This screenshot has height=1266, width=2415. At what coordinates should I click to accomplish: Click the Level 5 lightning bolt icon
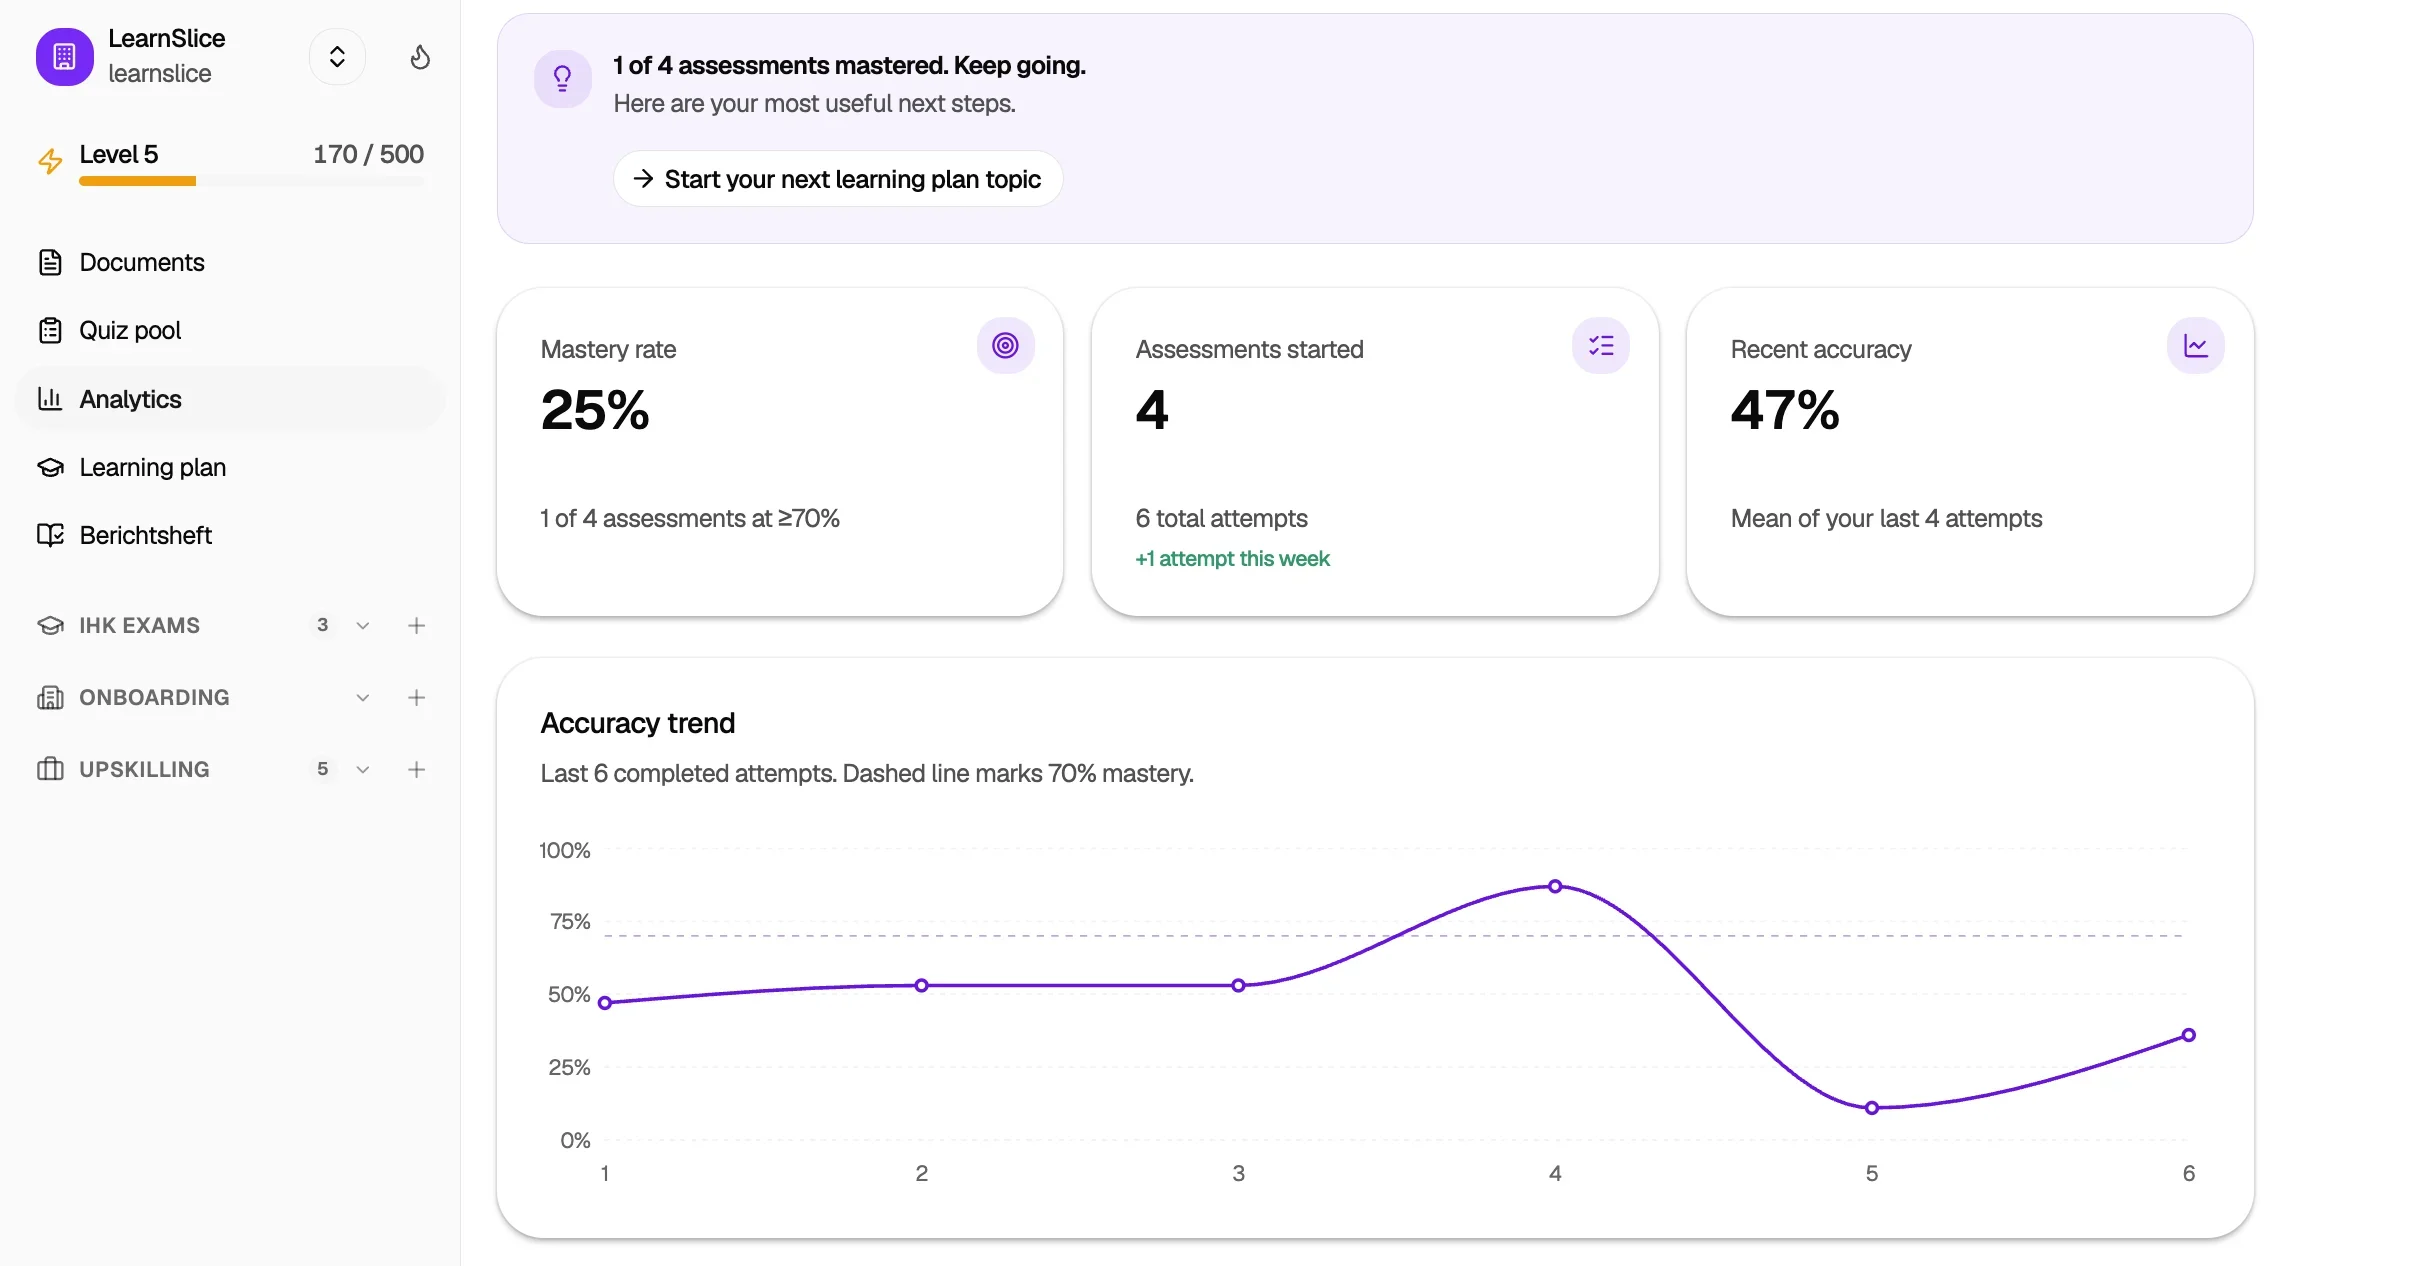click(50, 160)
